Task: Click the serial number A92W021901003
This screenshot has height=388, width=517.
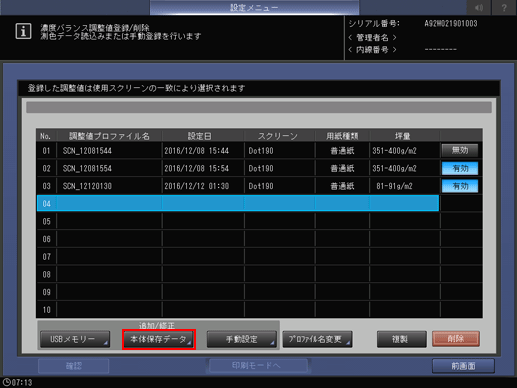Action: [451, 24]
